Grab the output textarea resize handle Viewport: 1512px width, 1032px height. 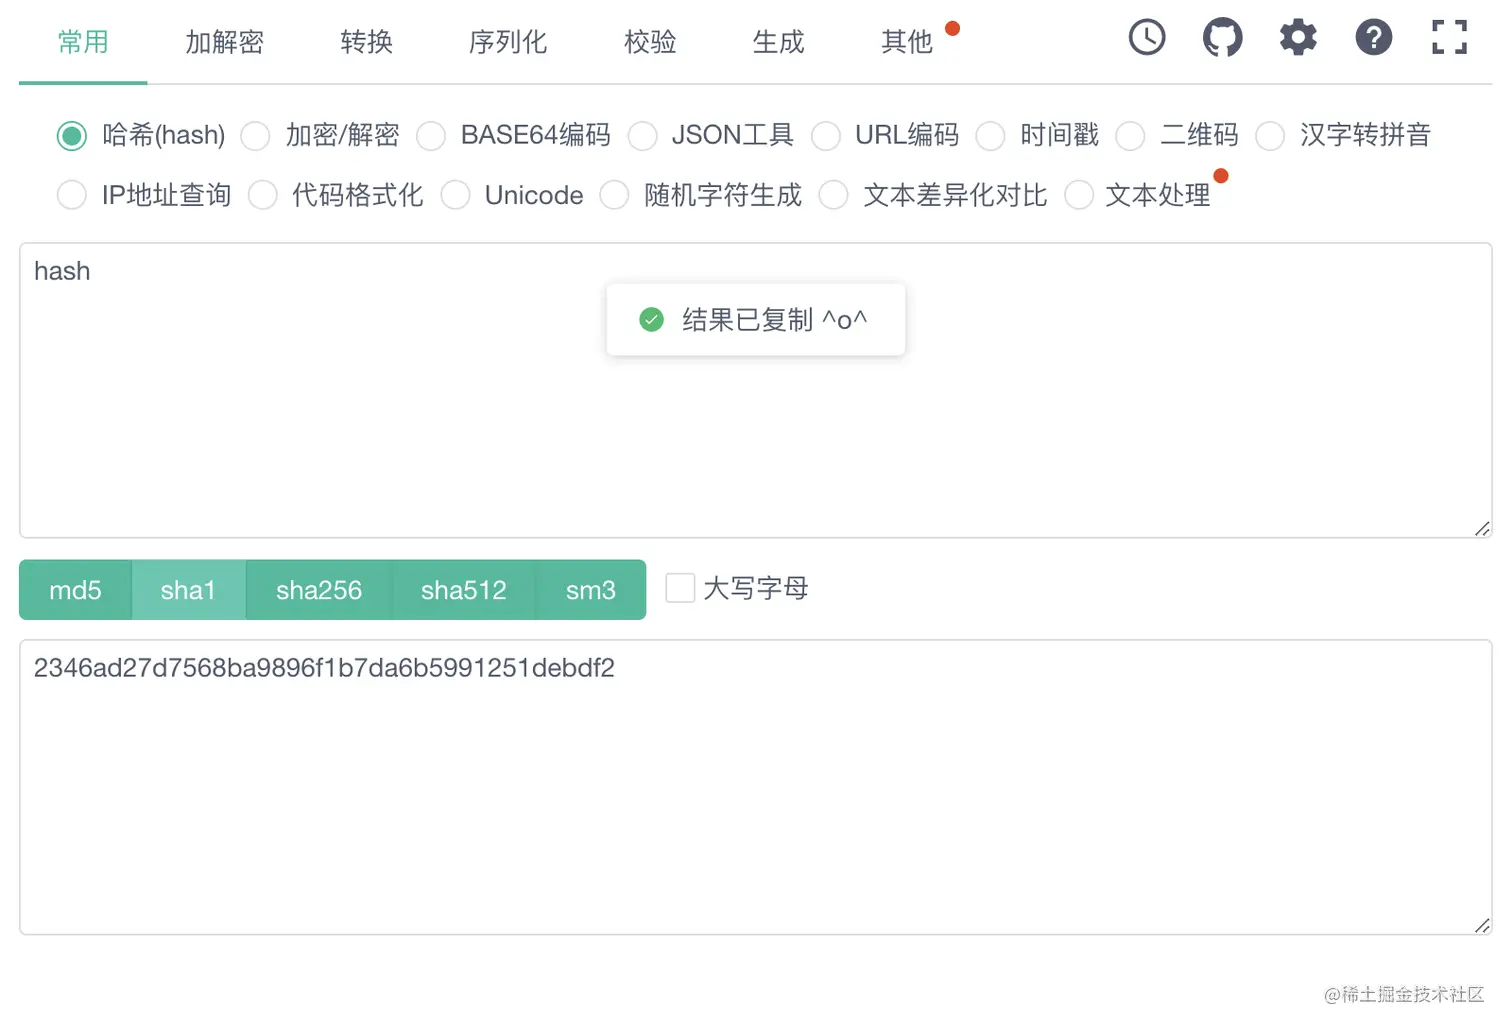1482,925
